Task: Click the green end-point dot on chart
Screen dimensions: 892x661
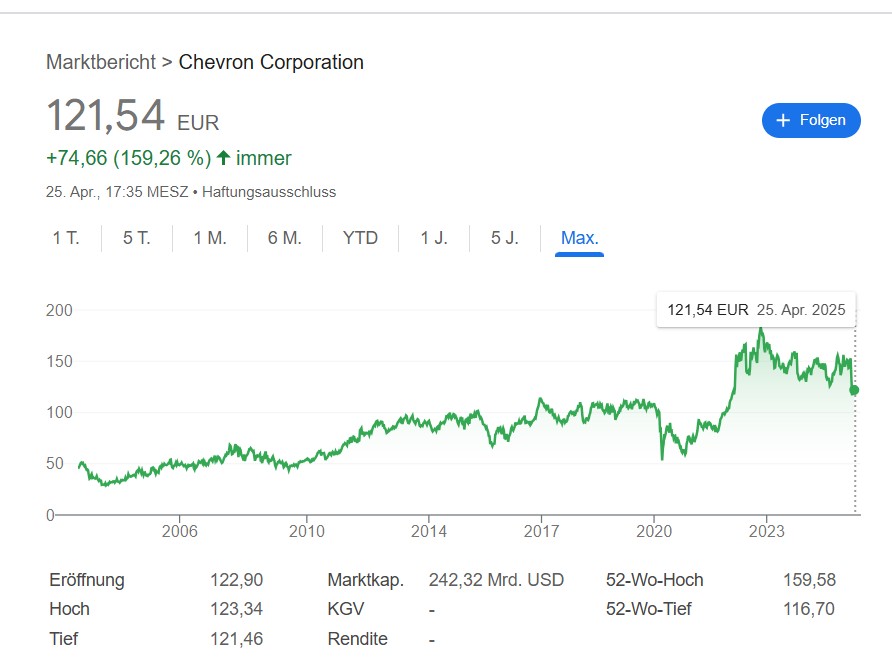Action: pyautogui.click(x=854, y=390)
